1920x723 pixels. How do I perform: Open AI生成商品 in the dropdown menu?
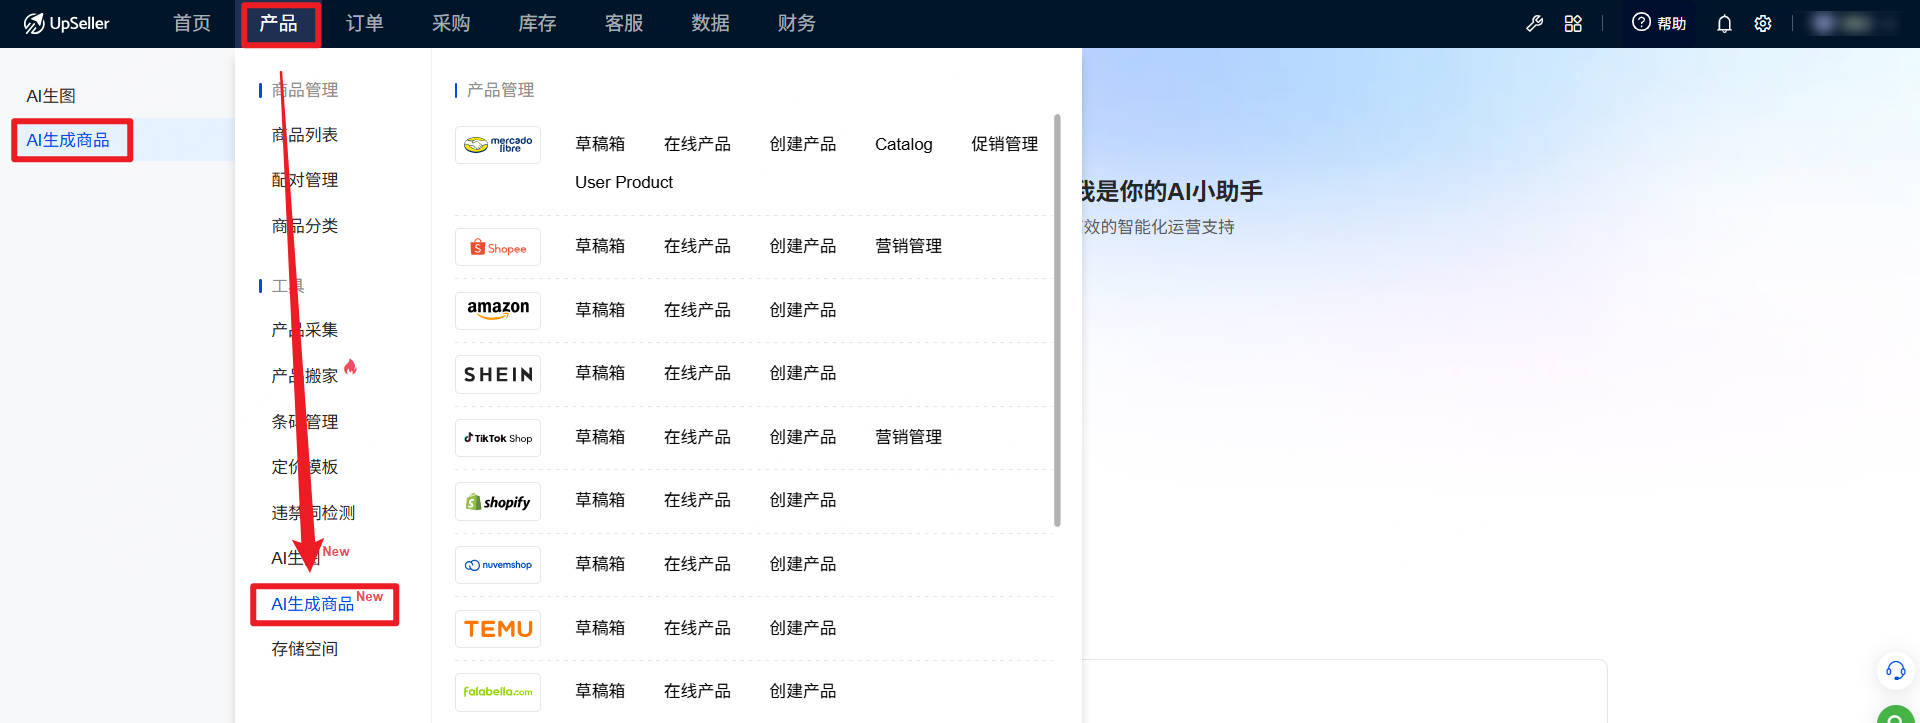(313, 604)
